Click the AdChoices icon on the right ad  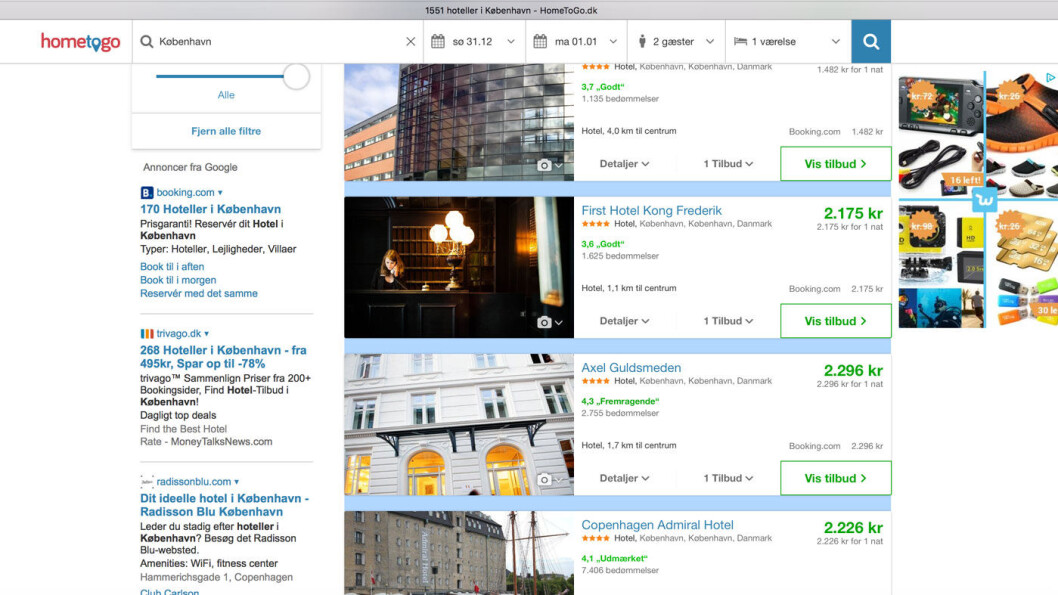[1051, 78]
